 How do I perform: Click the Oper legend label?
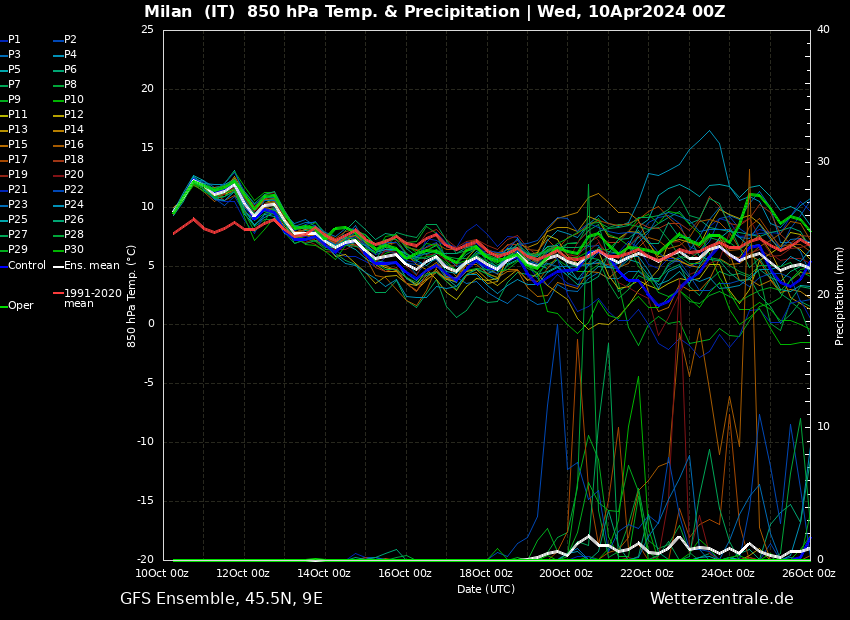point(21,306)
